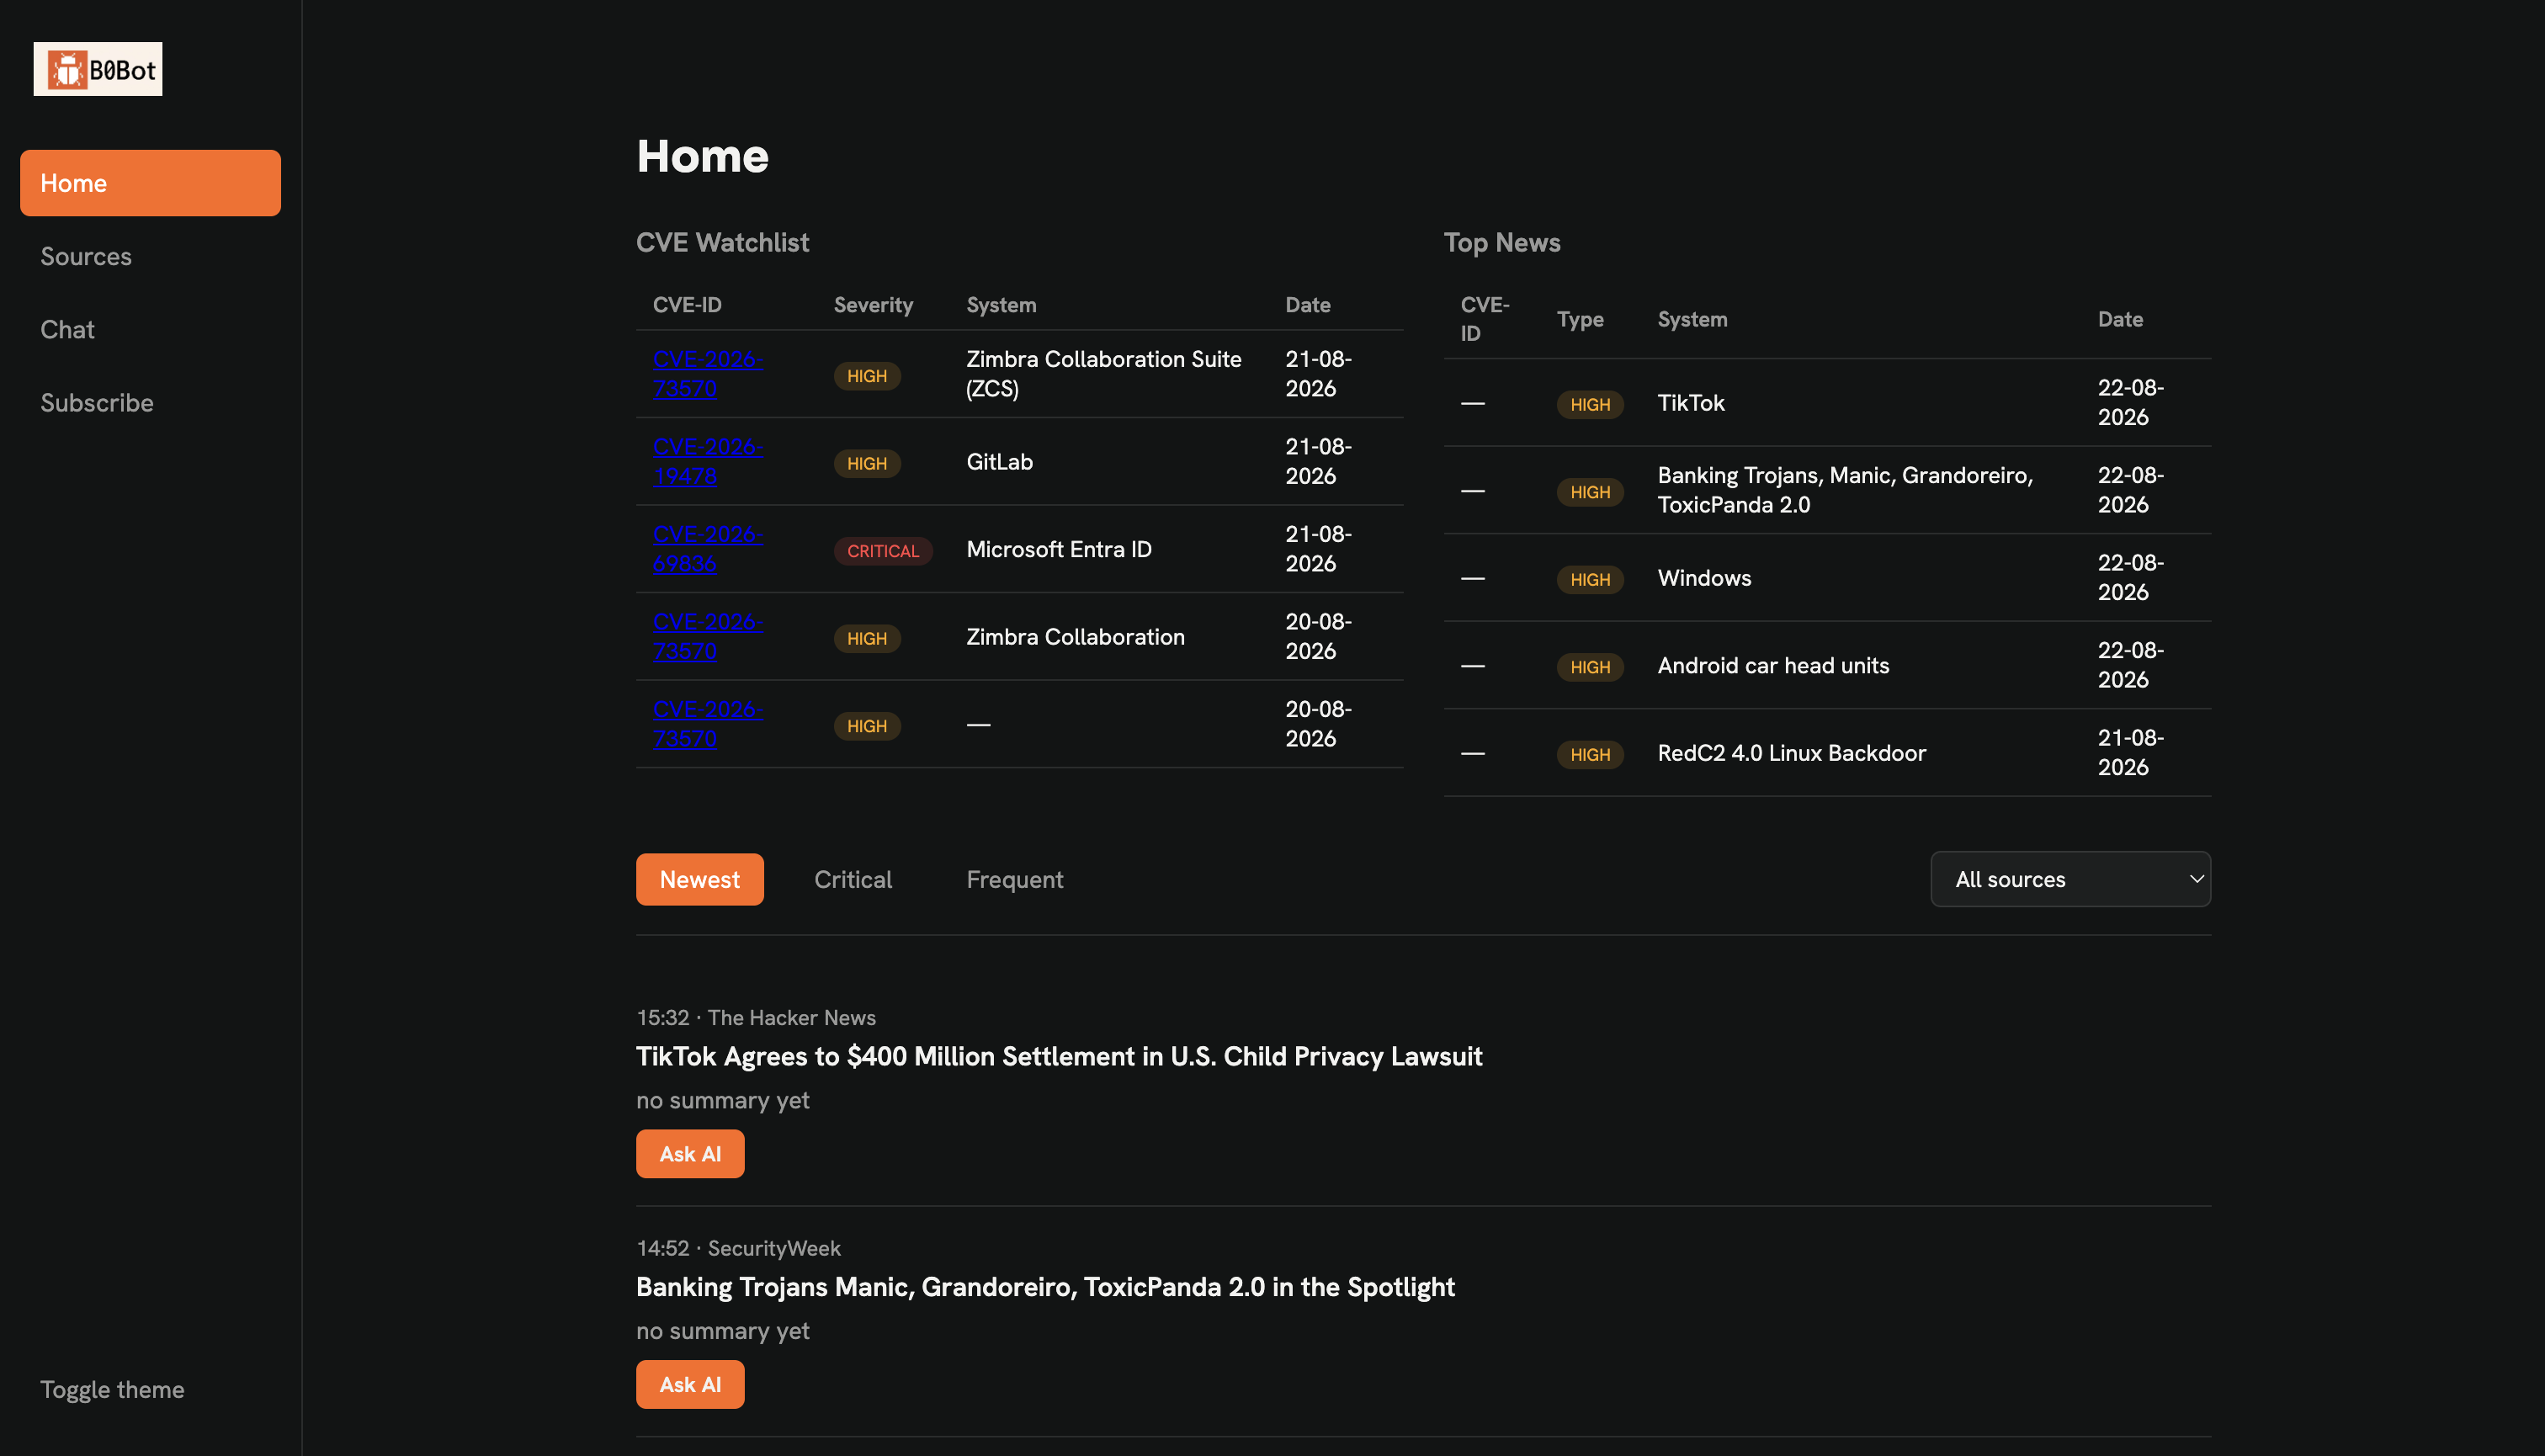Click '14:52 · SecurityWeek' timestamp
The height and width of the screenshot is (1456, 2545).
(x=738, y=1248)
